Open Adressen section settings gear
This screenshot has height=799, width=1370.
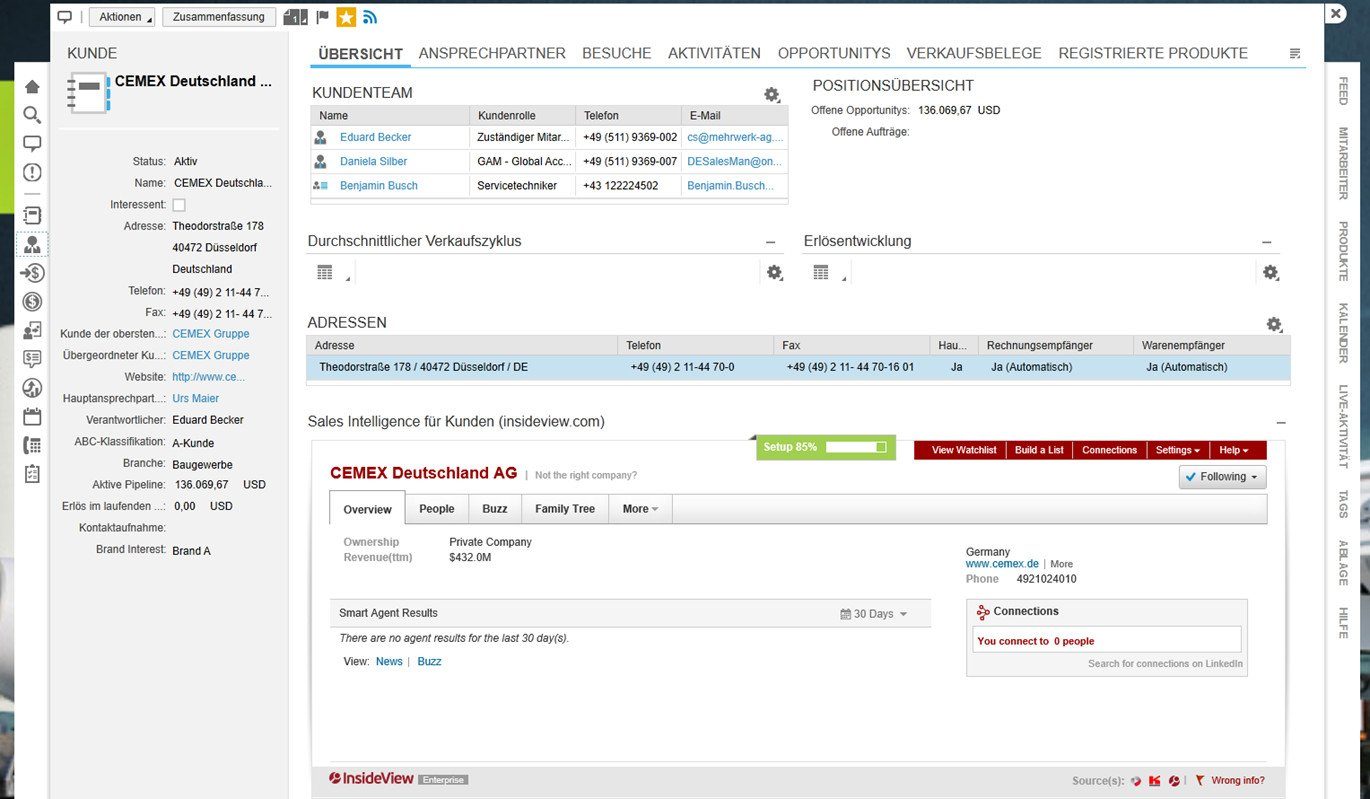pos(1274,324)
